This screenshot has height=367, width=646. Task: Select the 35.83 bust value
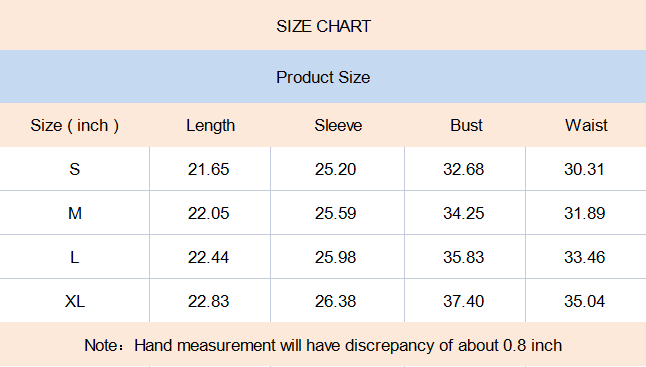(463, 257)
